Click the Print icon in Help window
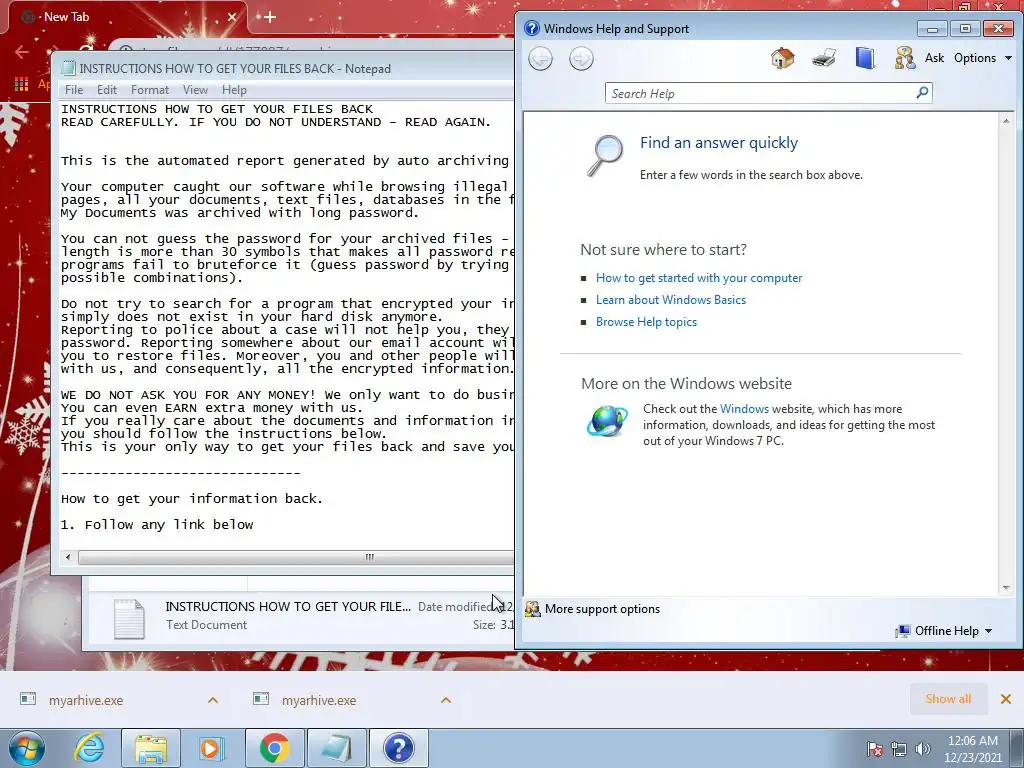 [x=824, y=58]
